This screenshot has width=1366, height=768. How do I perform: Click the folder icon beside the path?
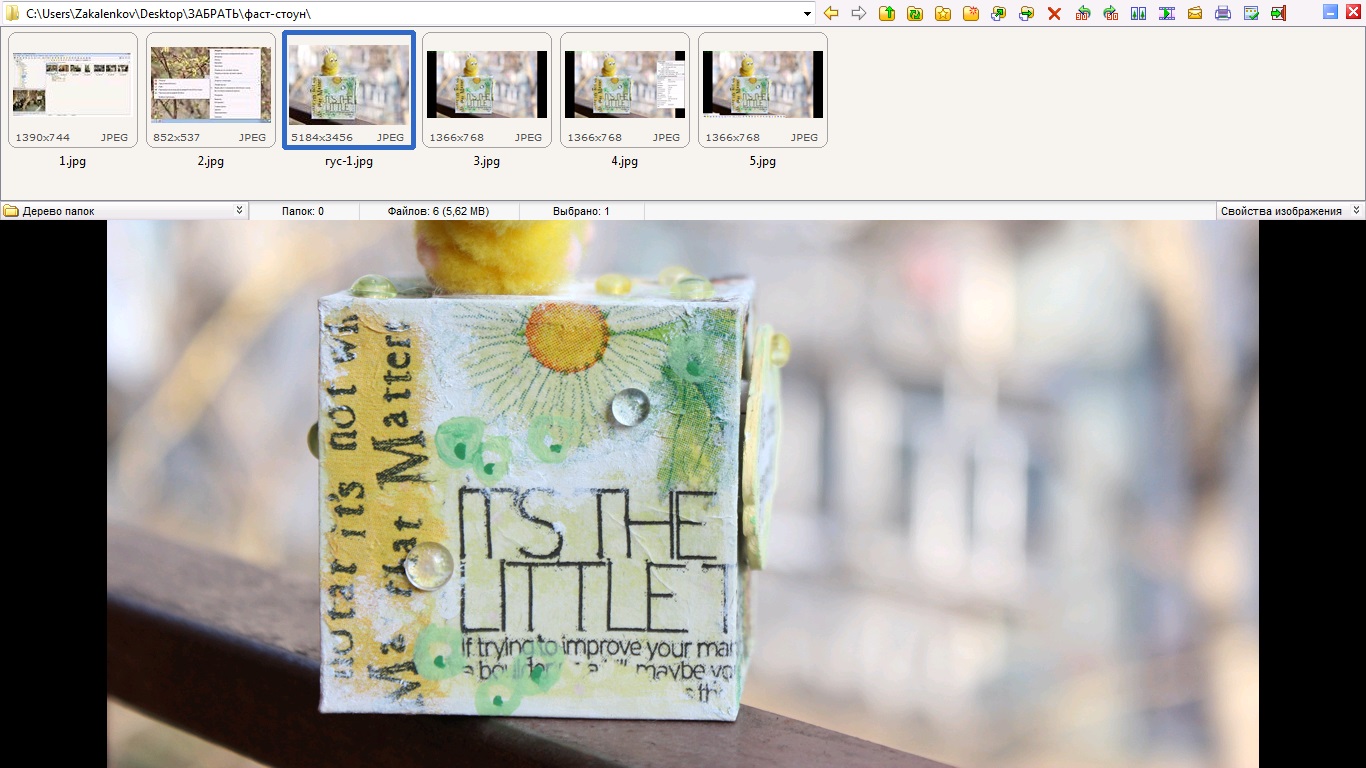(13, 13)
